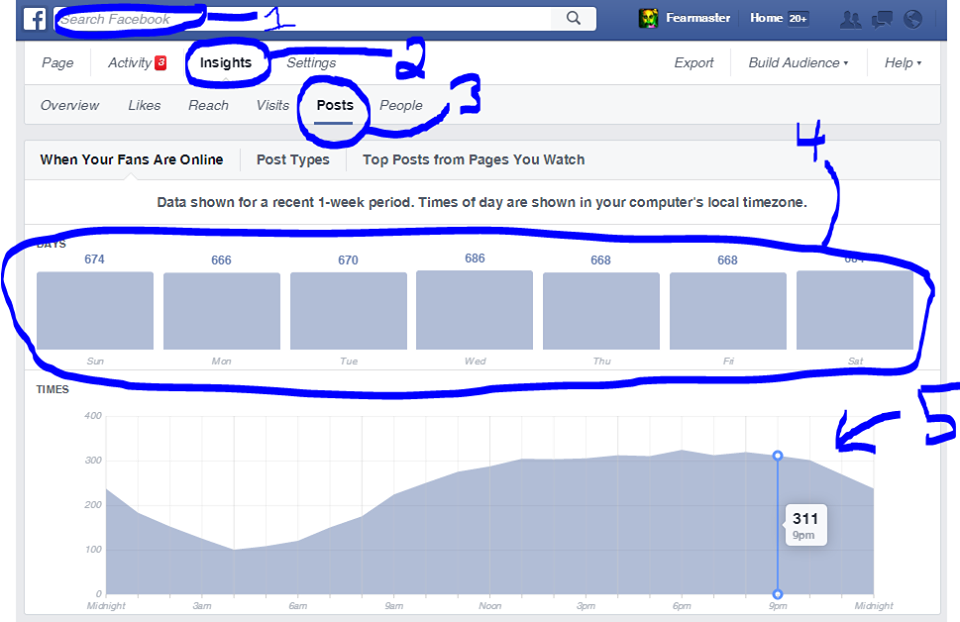This screenshot has height=622, width=960.
Task: Click the Export button
Action: [694, 63]
